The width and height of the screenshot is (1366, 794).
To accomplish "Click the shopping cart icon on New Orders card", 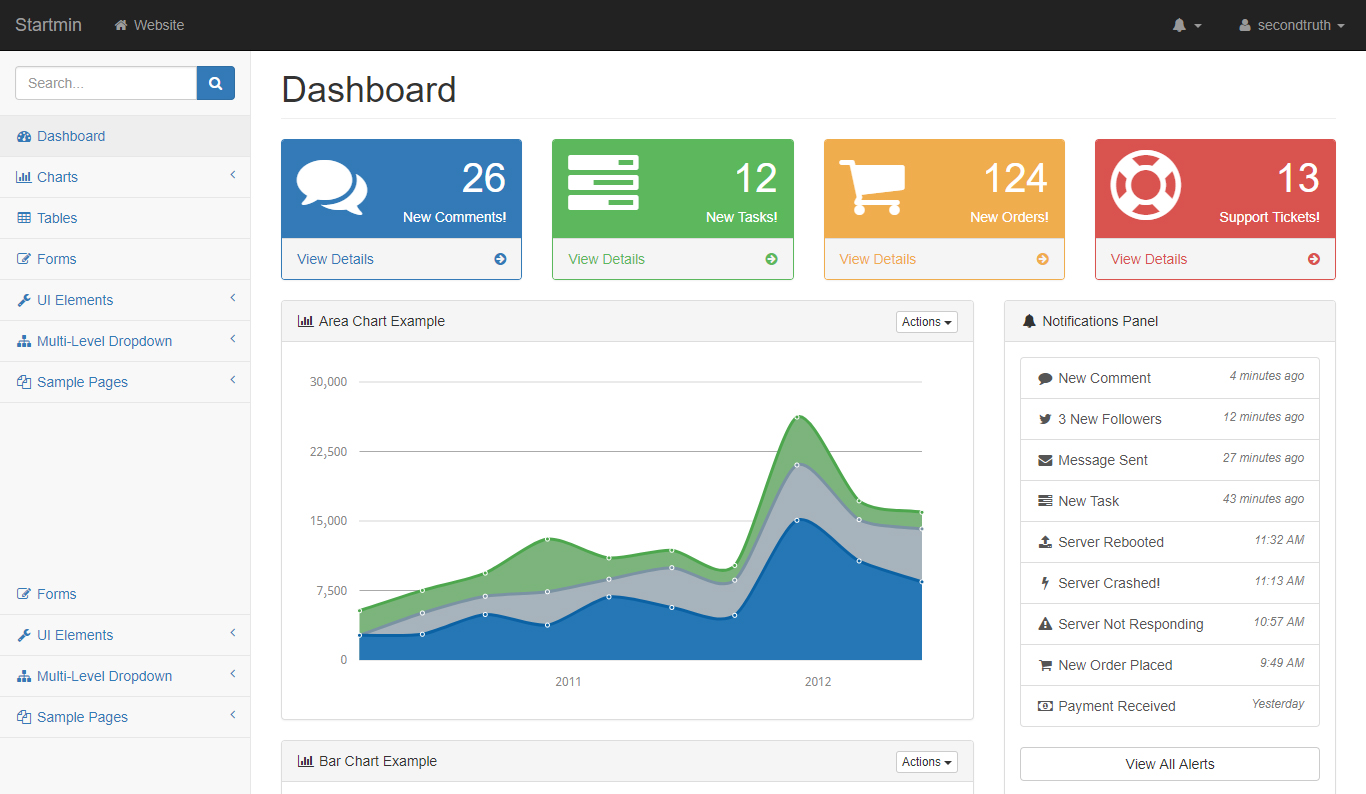I will (x=872, y=187).
